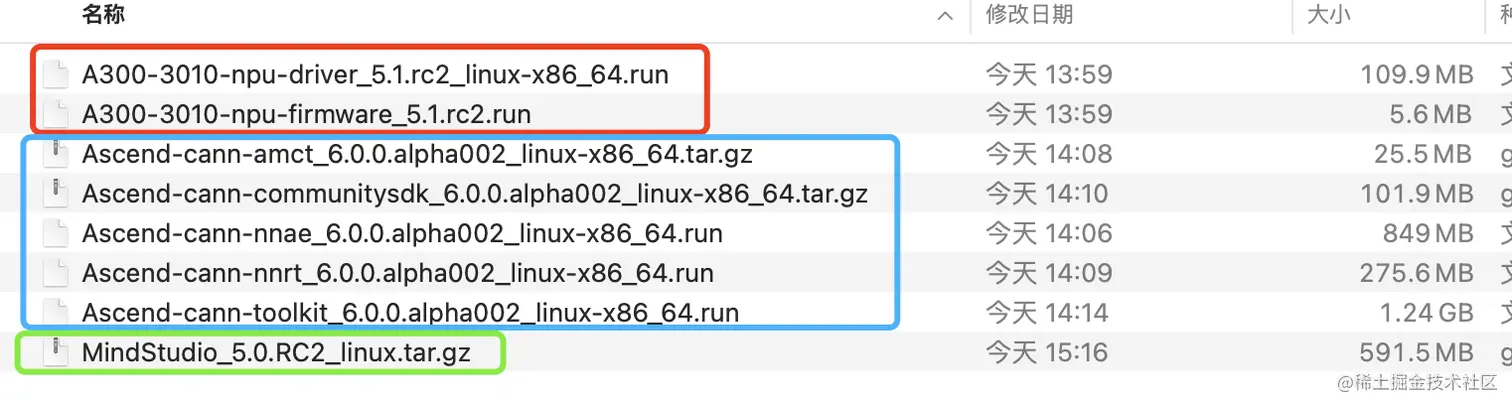
Task: Click the Ascend-cann-amct archive icon
Action: pyautogui.click(x=58, y=154)
